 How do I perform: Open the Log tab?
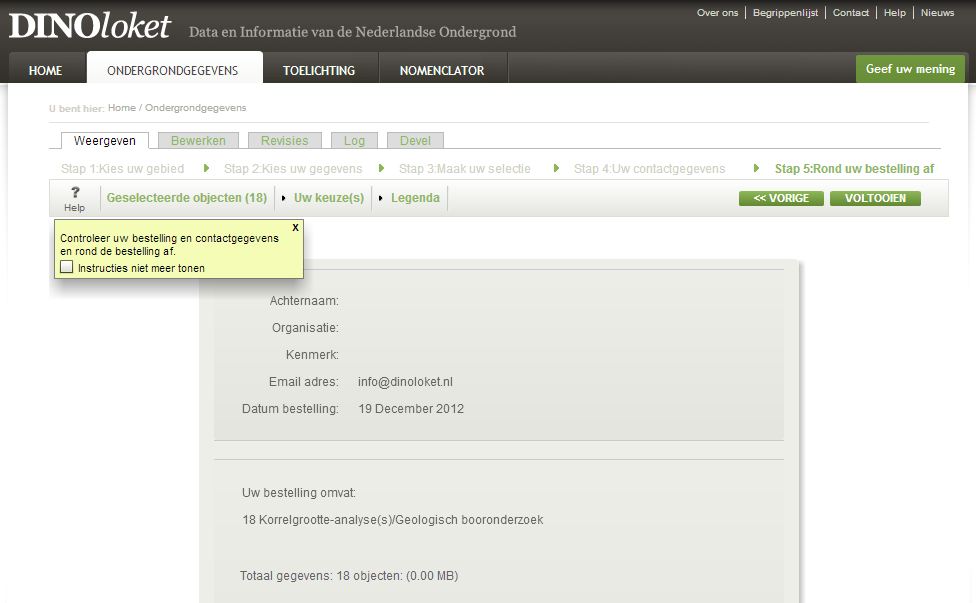354,141
